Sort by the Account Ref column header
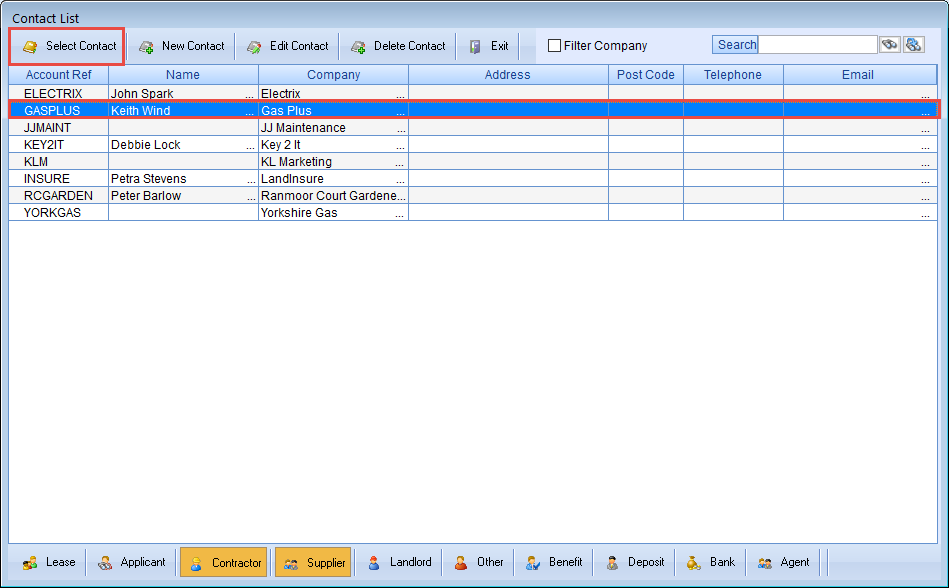 click(x=59, y=75)
